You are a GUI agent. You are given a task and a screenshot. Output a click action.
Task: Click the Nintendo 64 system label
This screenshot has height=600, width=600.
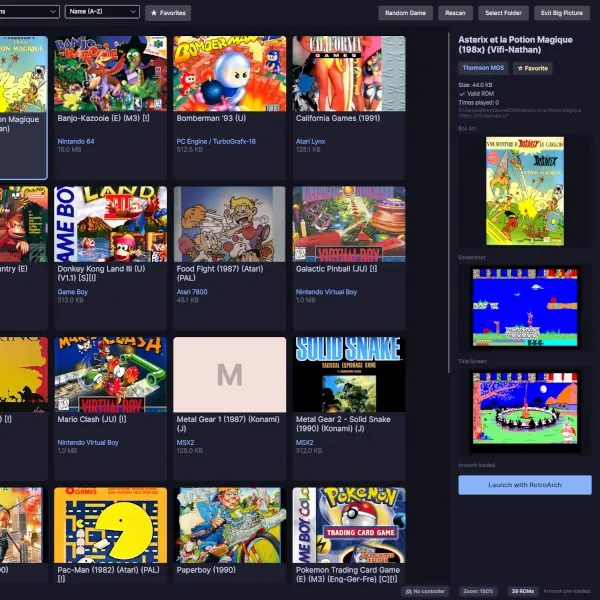(x=76, y=141)
